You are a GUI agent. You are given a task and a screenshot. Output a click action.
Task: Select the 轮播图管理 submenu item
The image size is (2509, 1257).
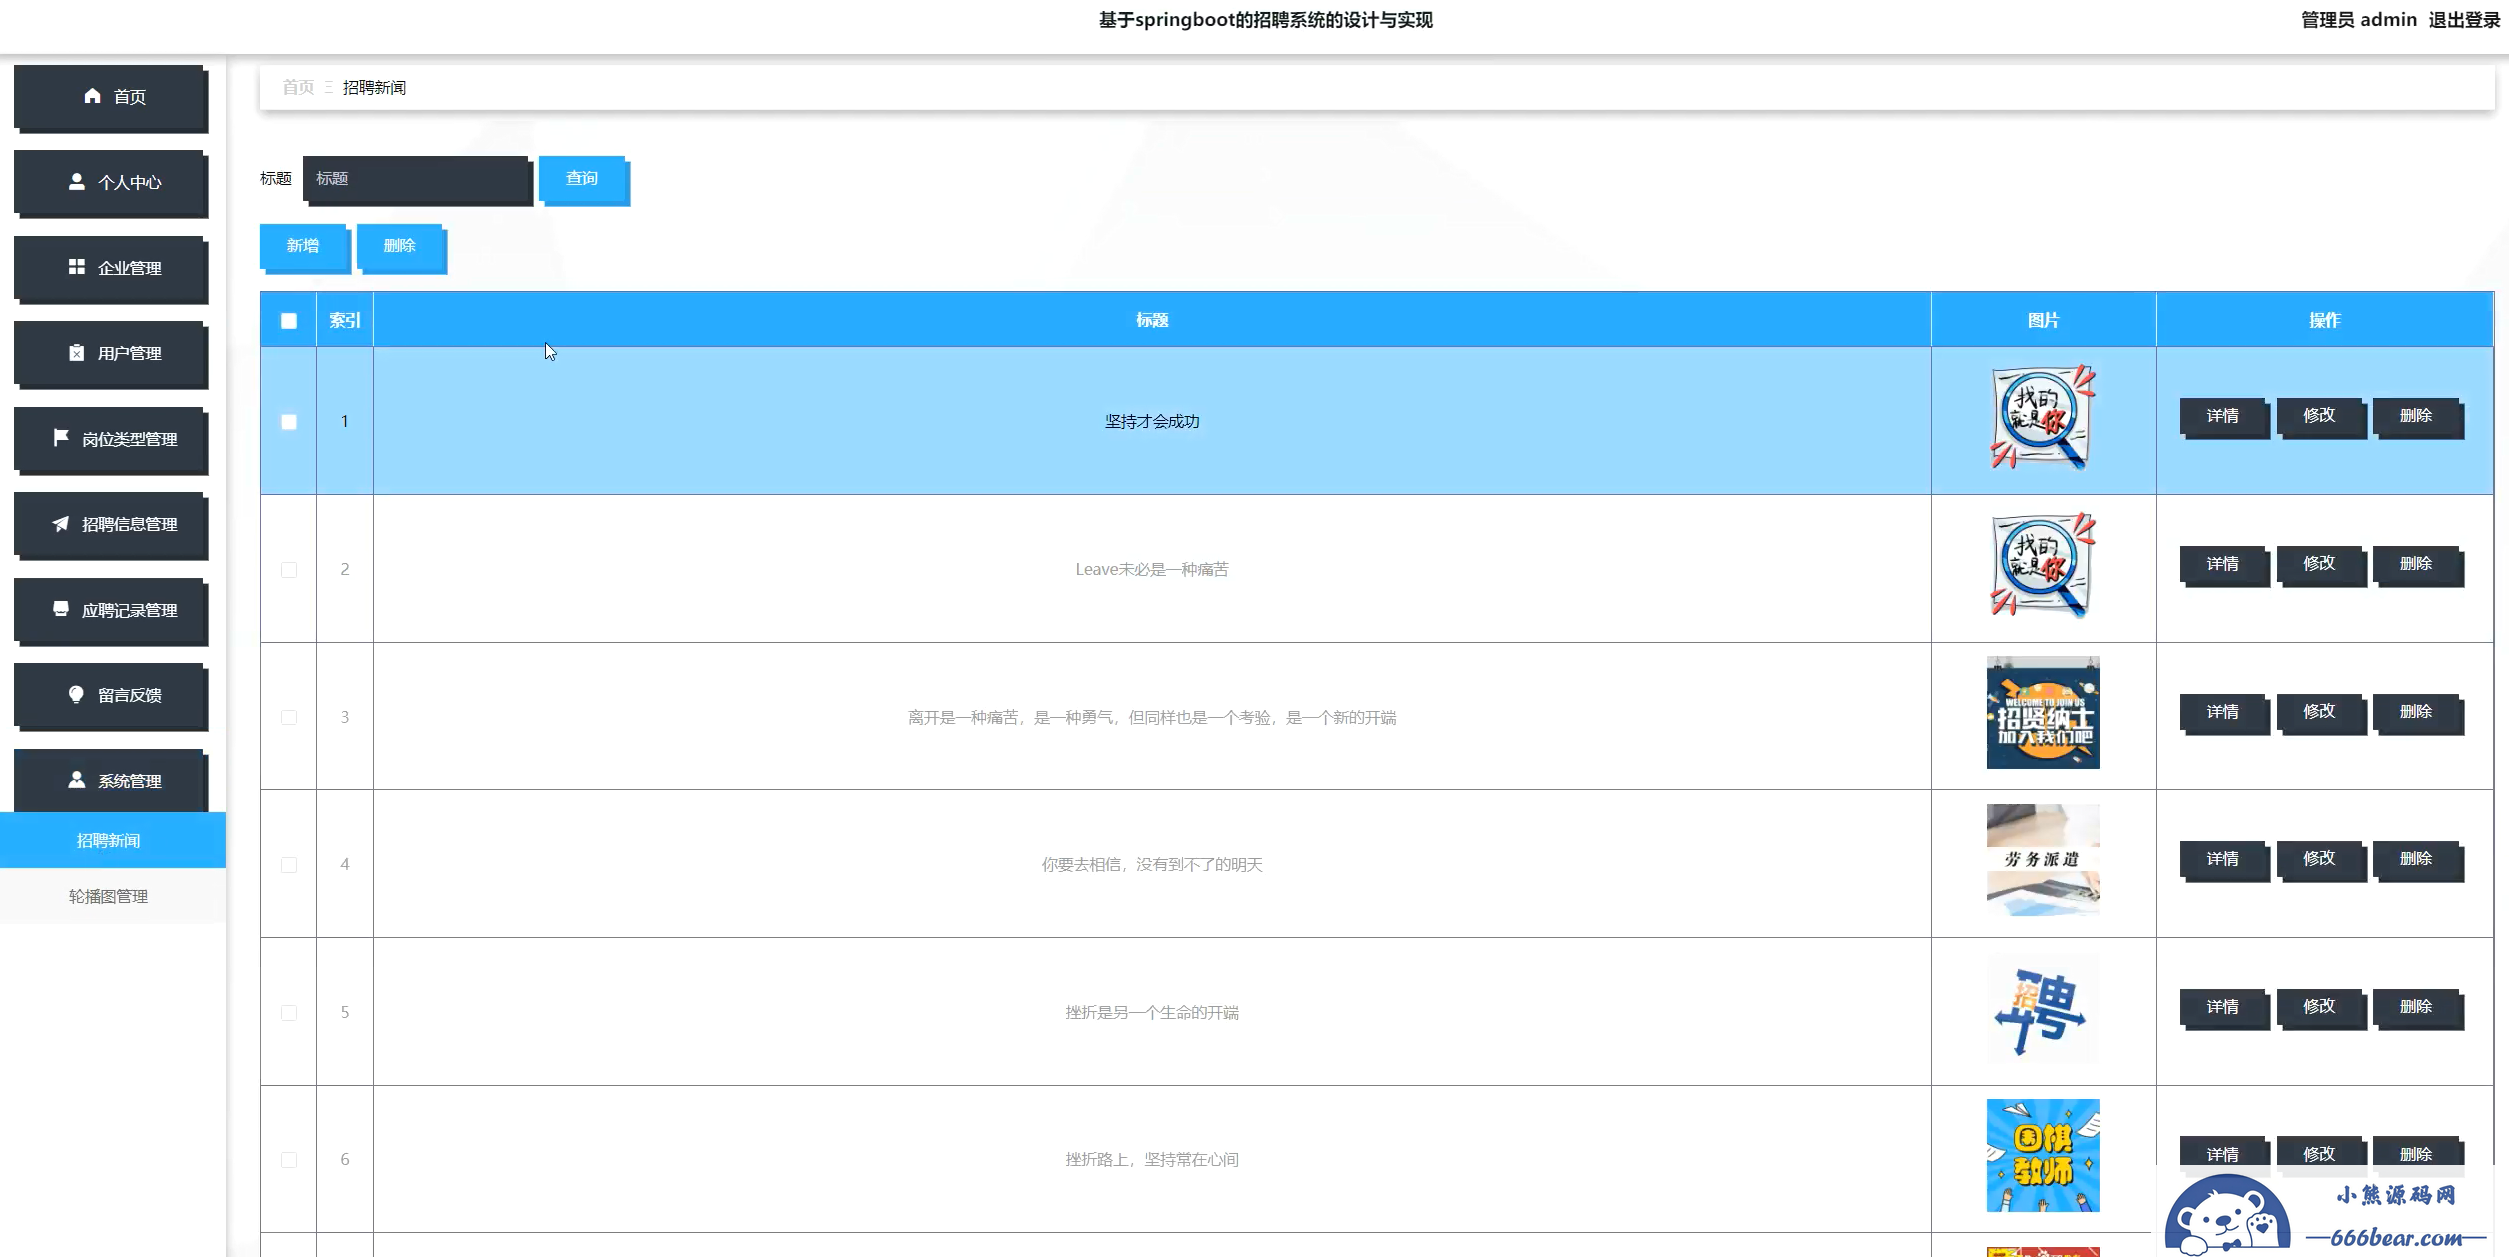click(x=112, y=896)
